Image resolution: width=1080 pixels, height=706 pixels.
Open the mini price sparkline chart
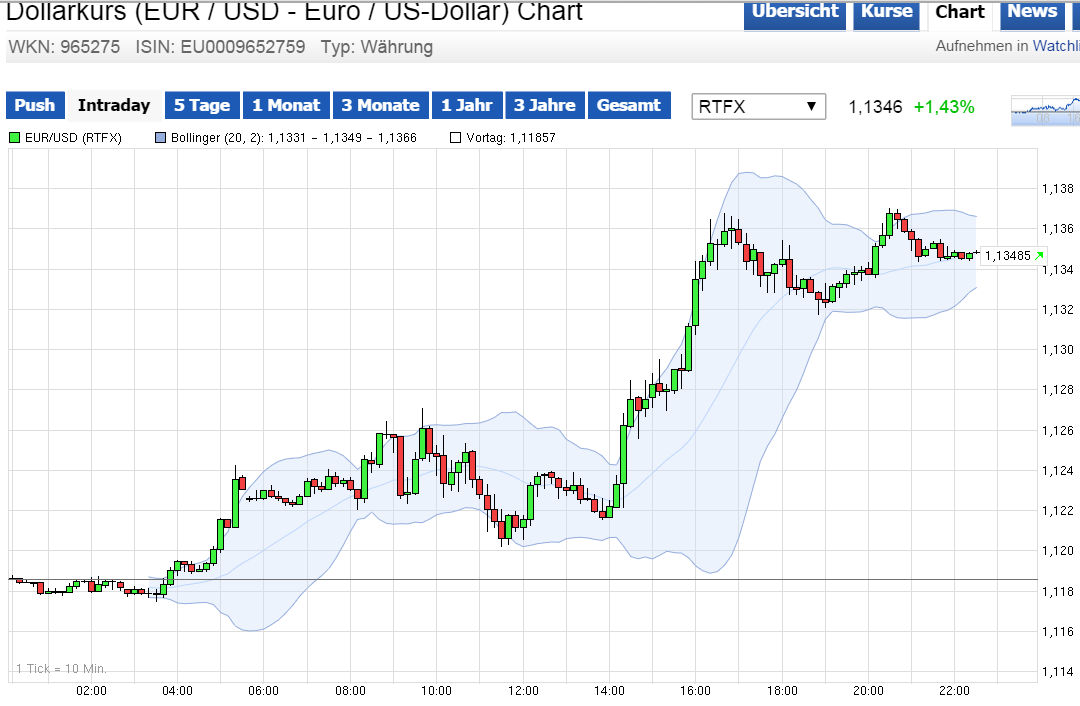[1048, 110]
